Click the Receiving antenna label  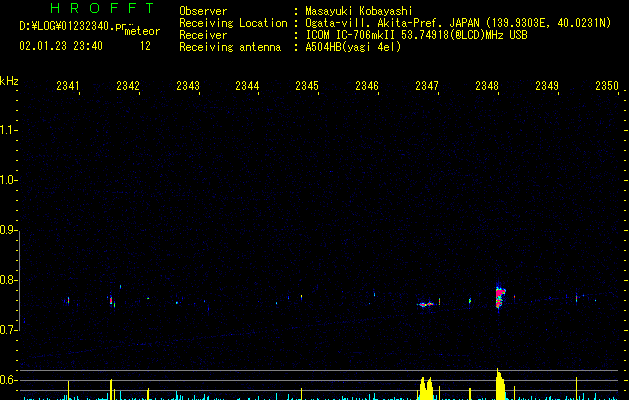pos(230,47)
